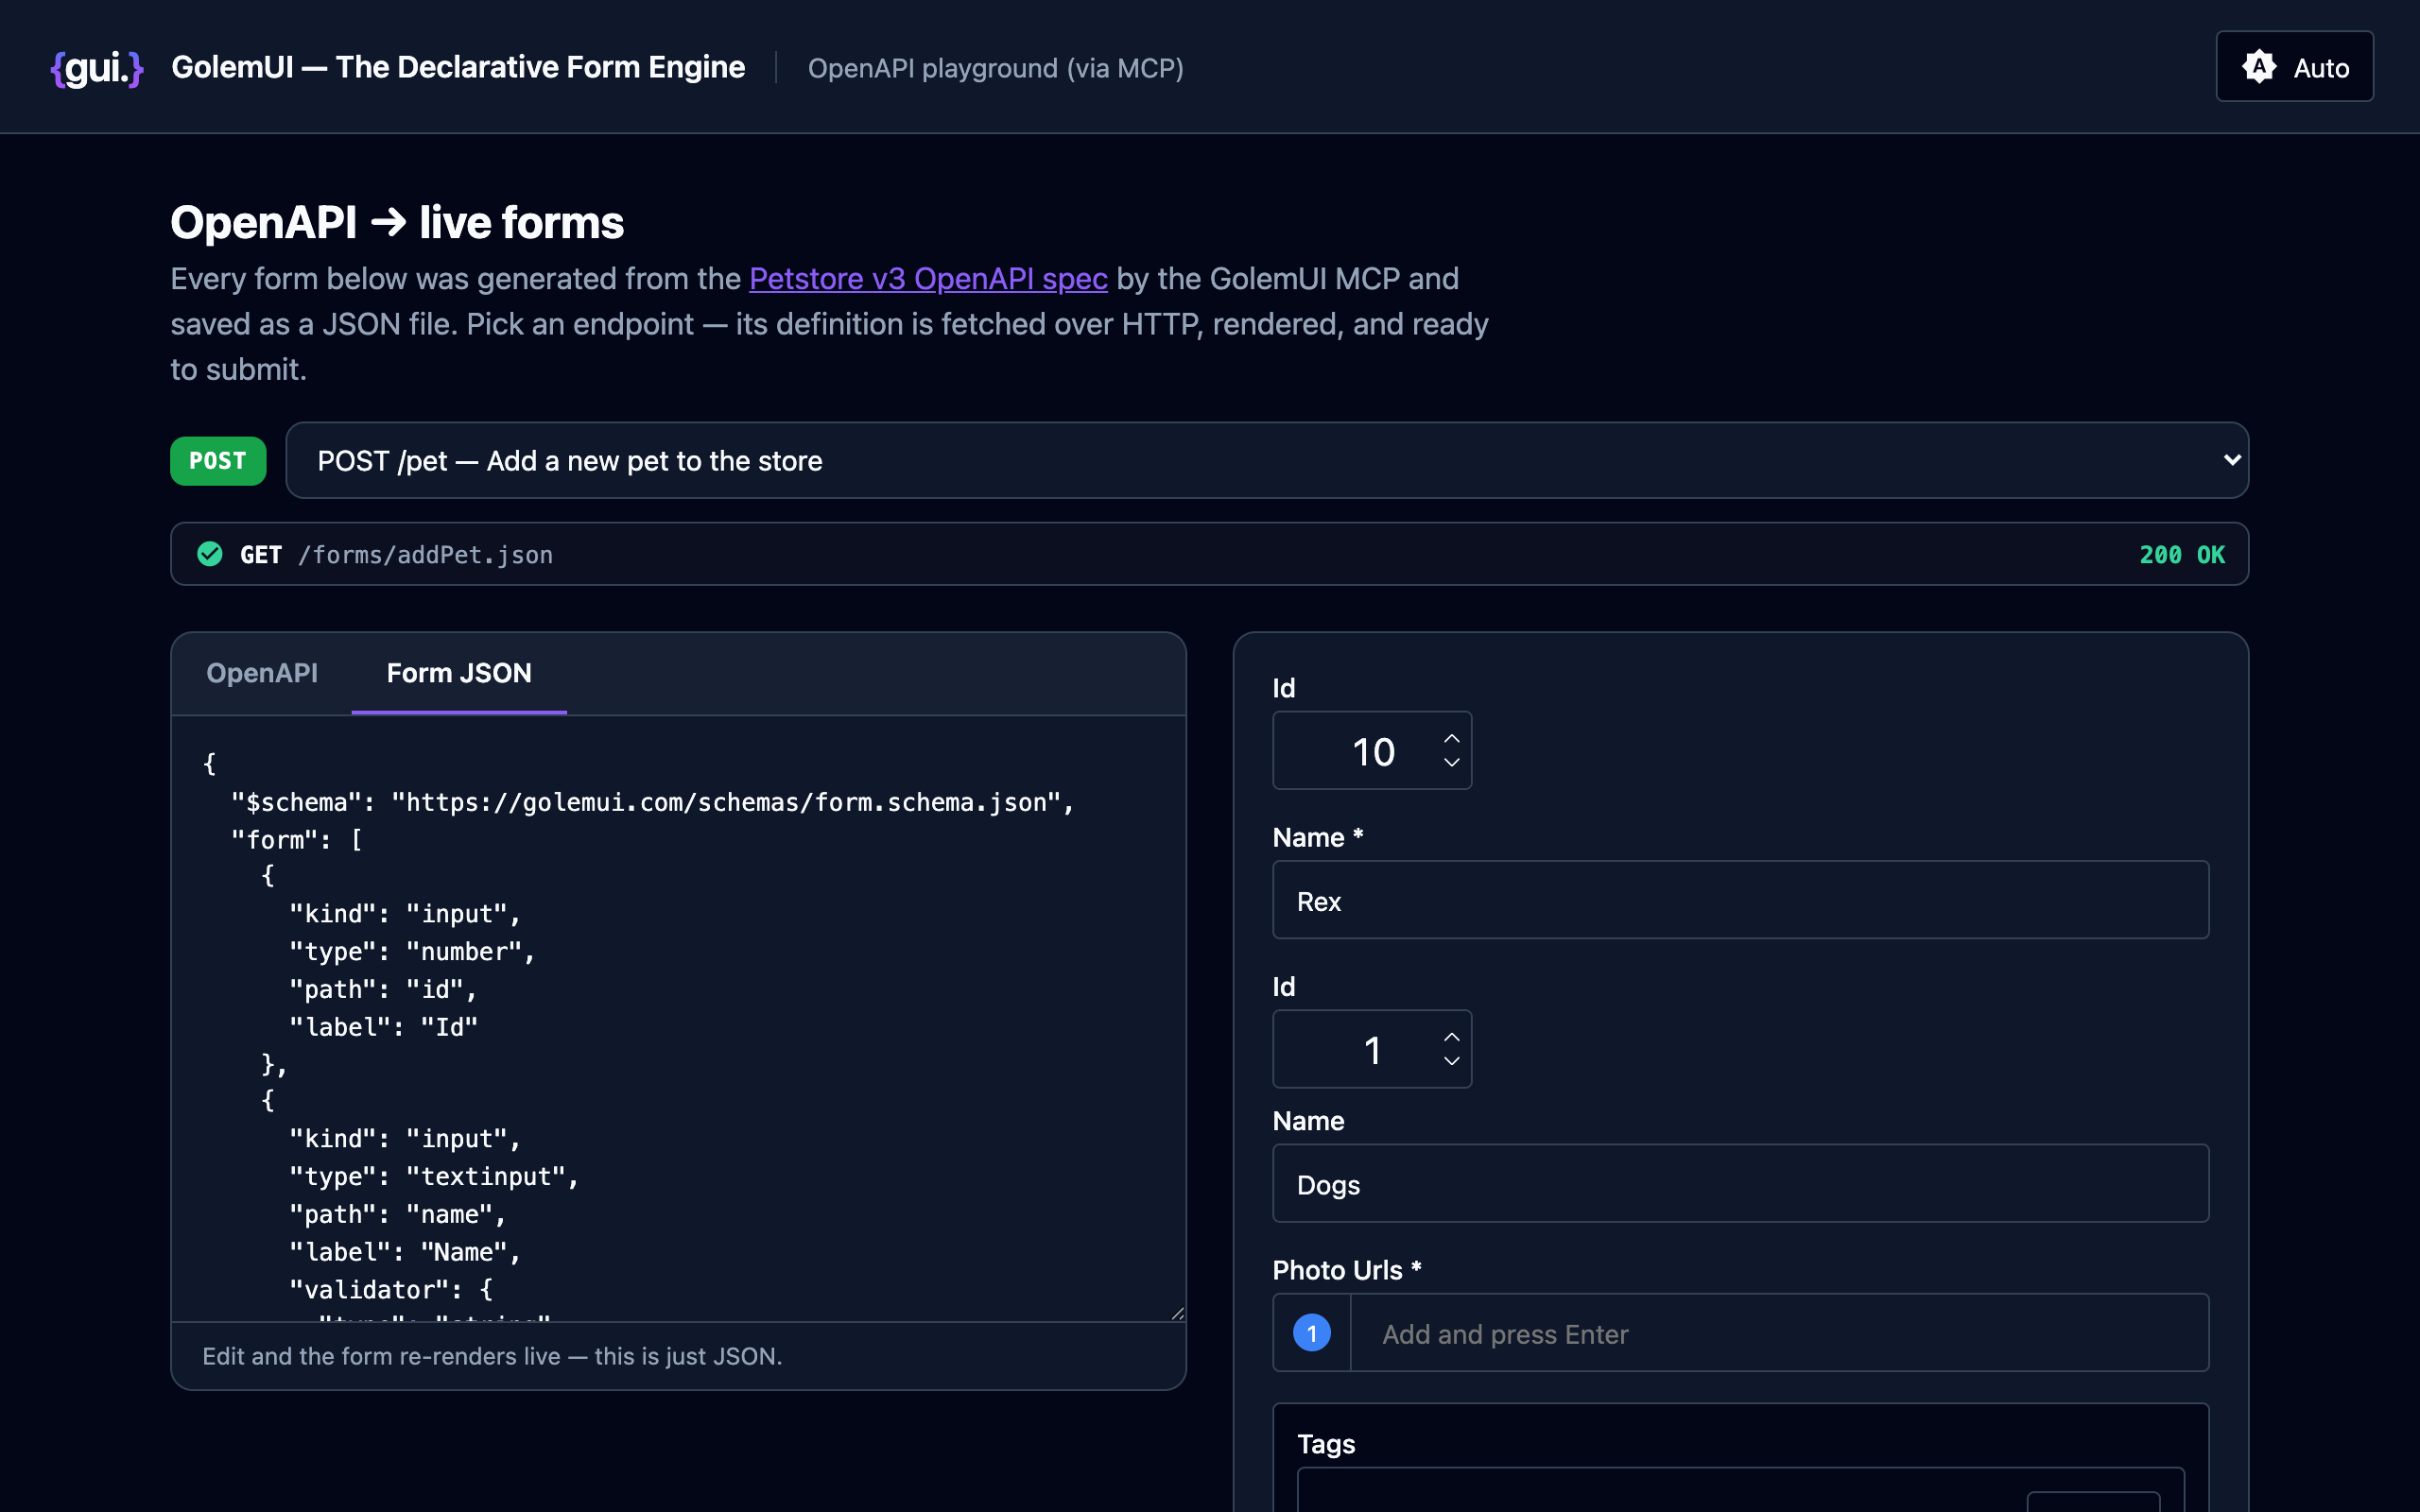
Task: Toggle the Auto theme button
Action: [2294, 67]
